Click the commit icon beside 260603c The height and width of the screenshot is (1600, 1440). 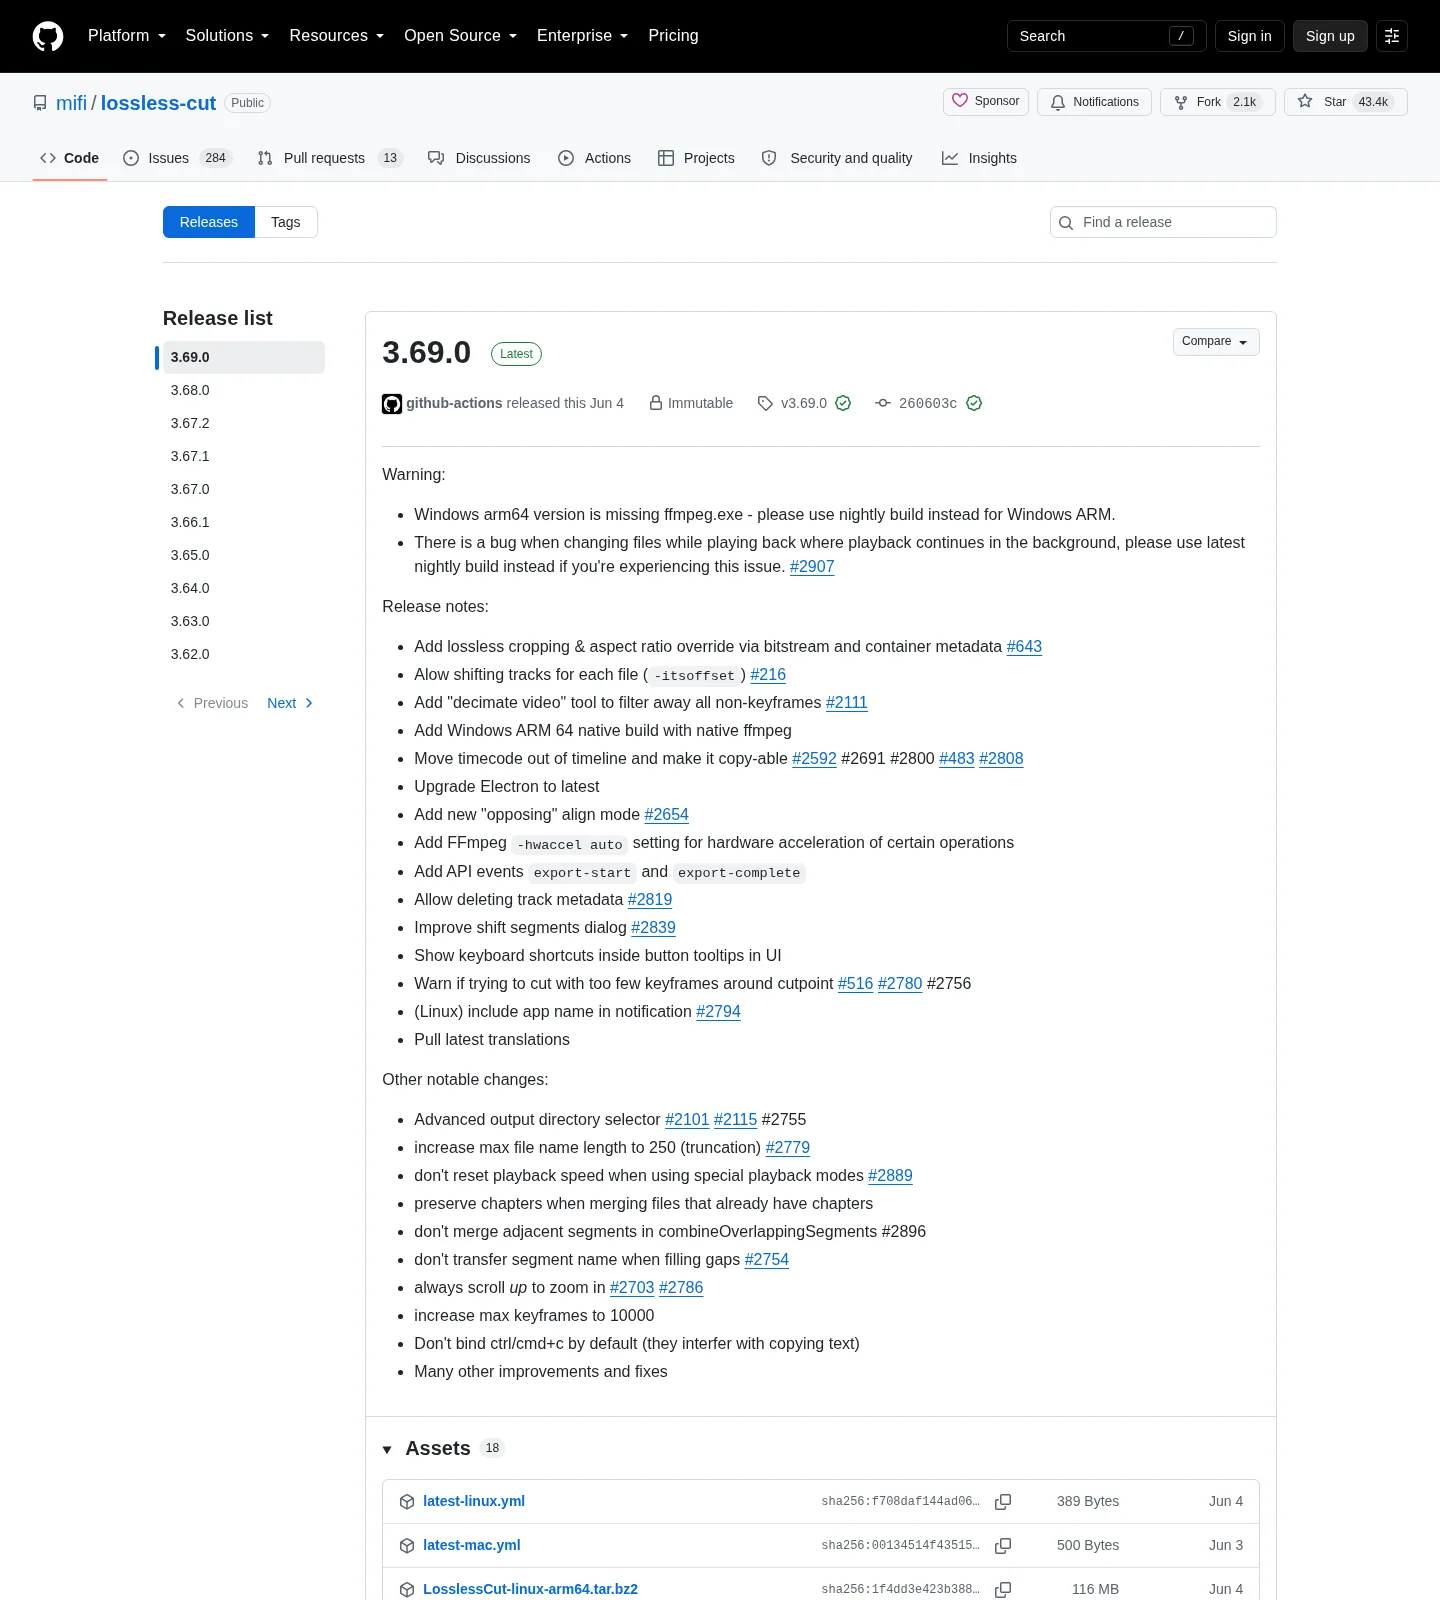pyautogui.click(x=883, y=403)
